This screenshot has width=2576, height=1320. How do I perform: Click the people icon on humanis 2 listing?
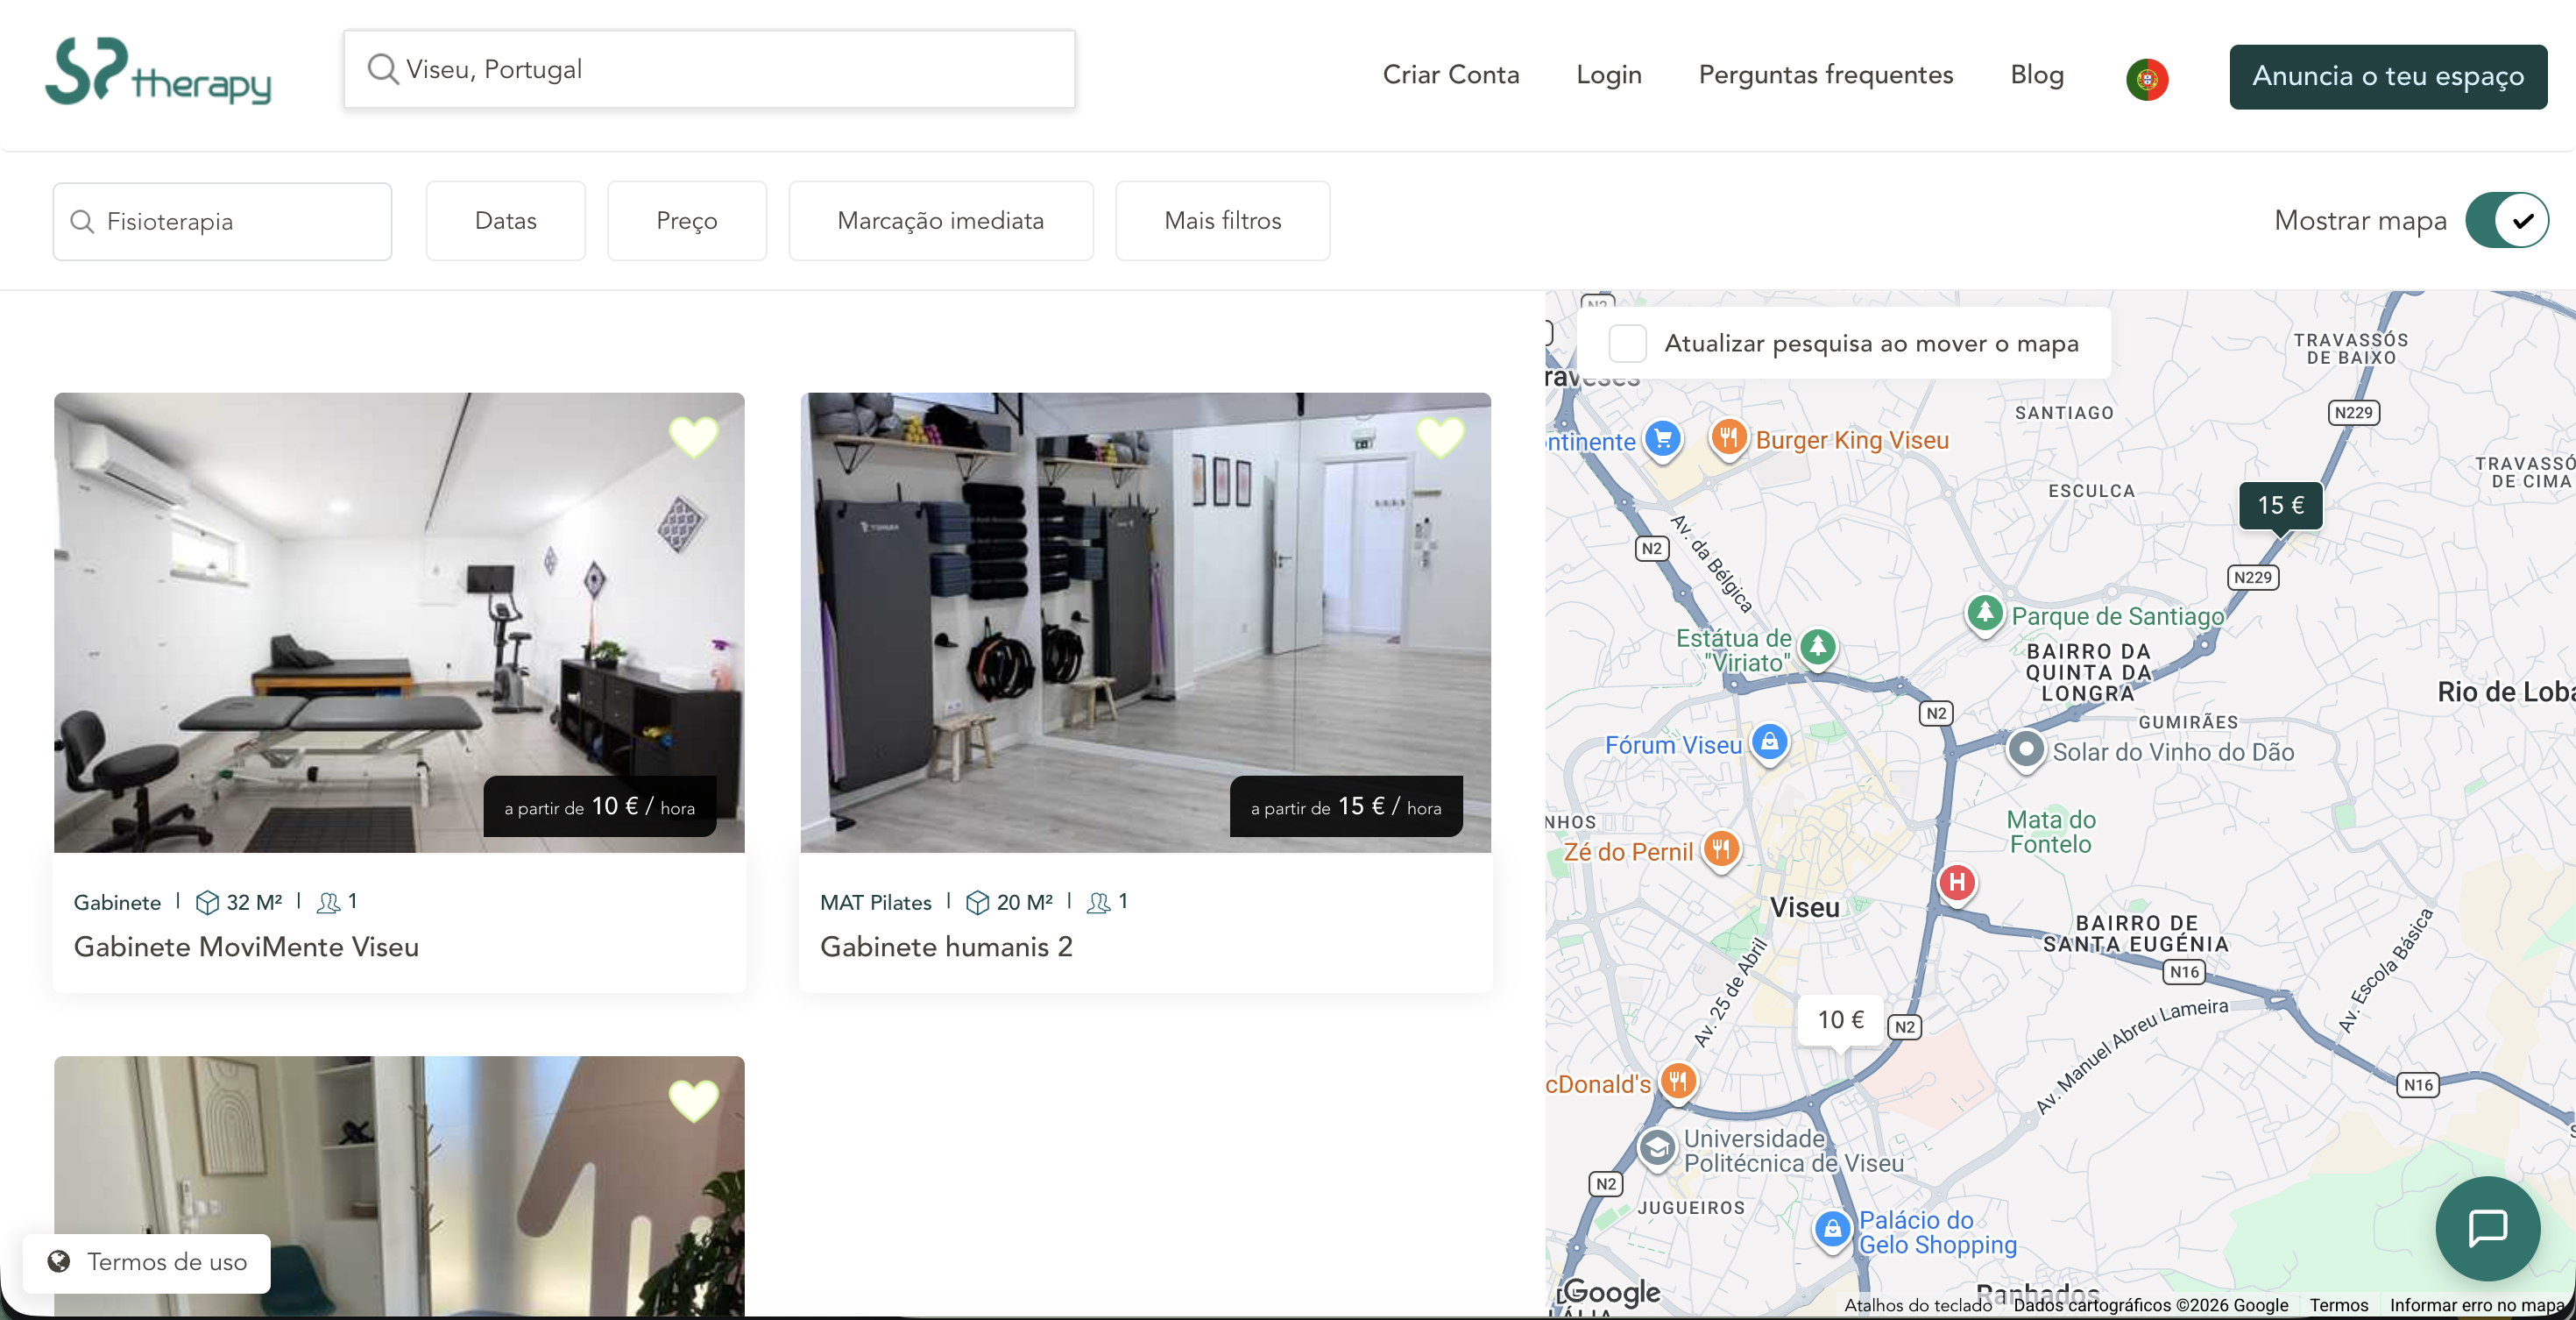tap(1098, 903)
